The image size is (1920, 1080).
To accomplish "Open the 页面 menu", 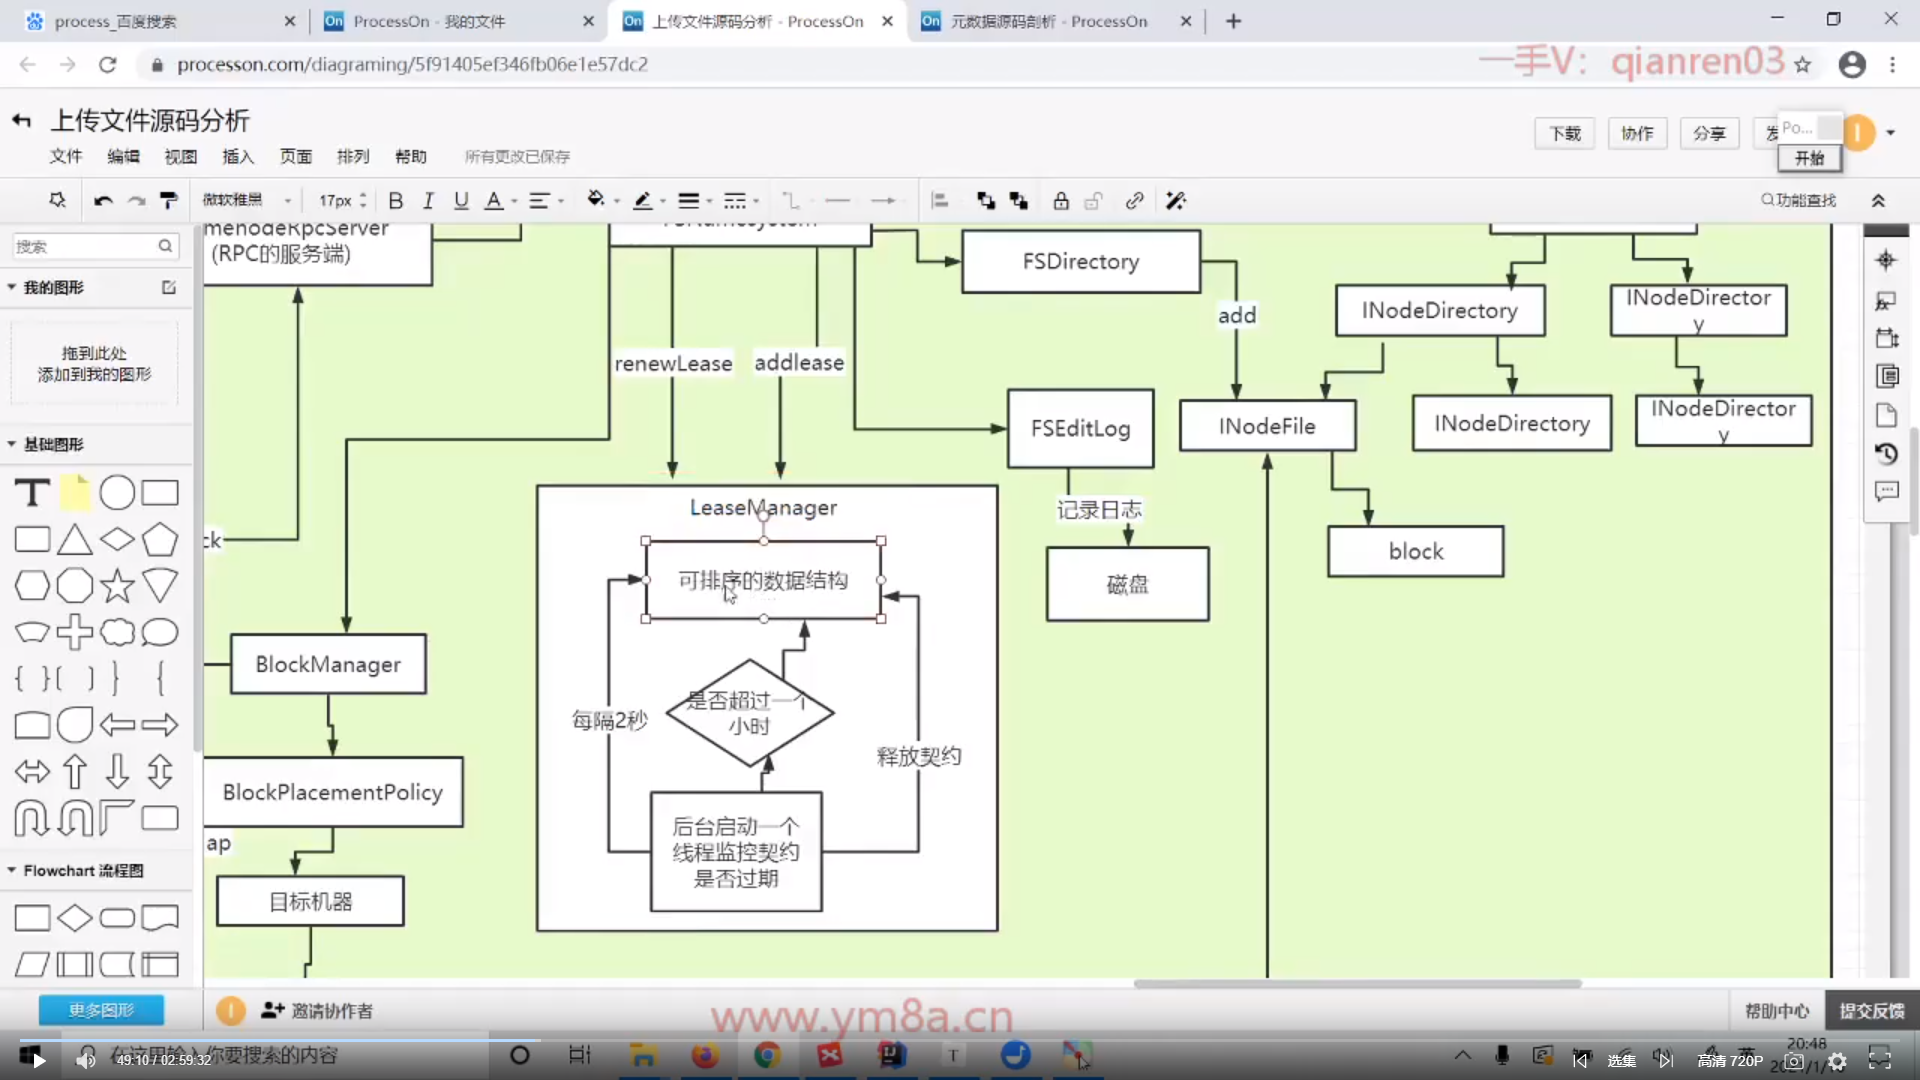I will (296, 156).
